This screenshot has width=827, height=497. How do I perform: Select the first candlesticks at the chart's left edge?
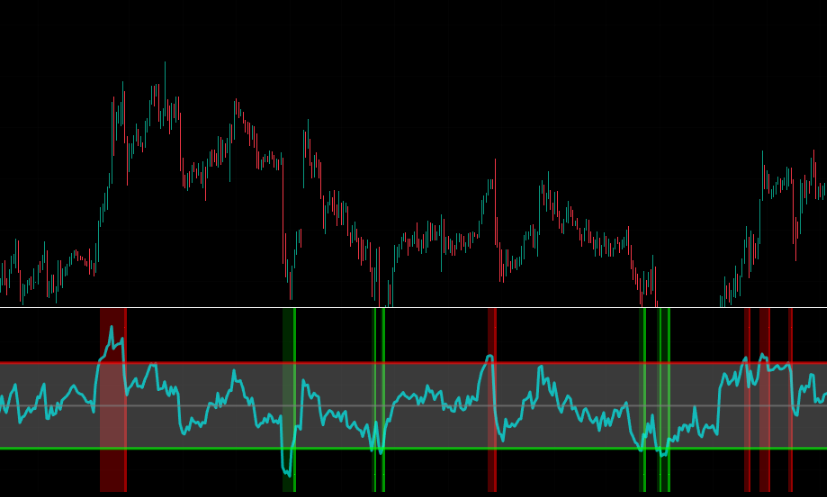click(5, 275)
